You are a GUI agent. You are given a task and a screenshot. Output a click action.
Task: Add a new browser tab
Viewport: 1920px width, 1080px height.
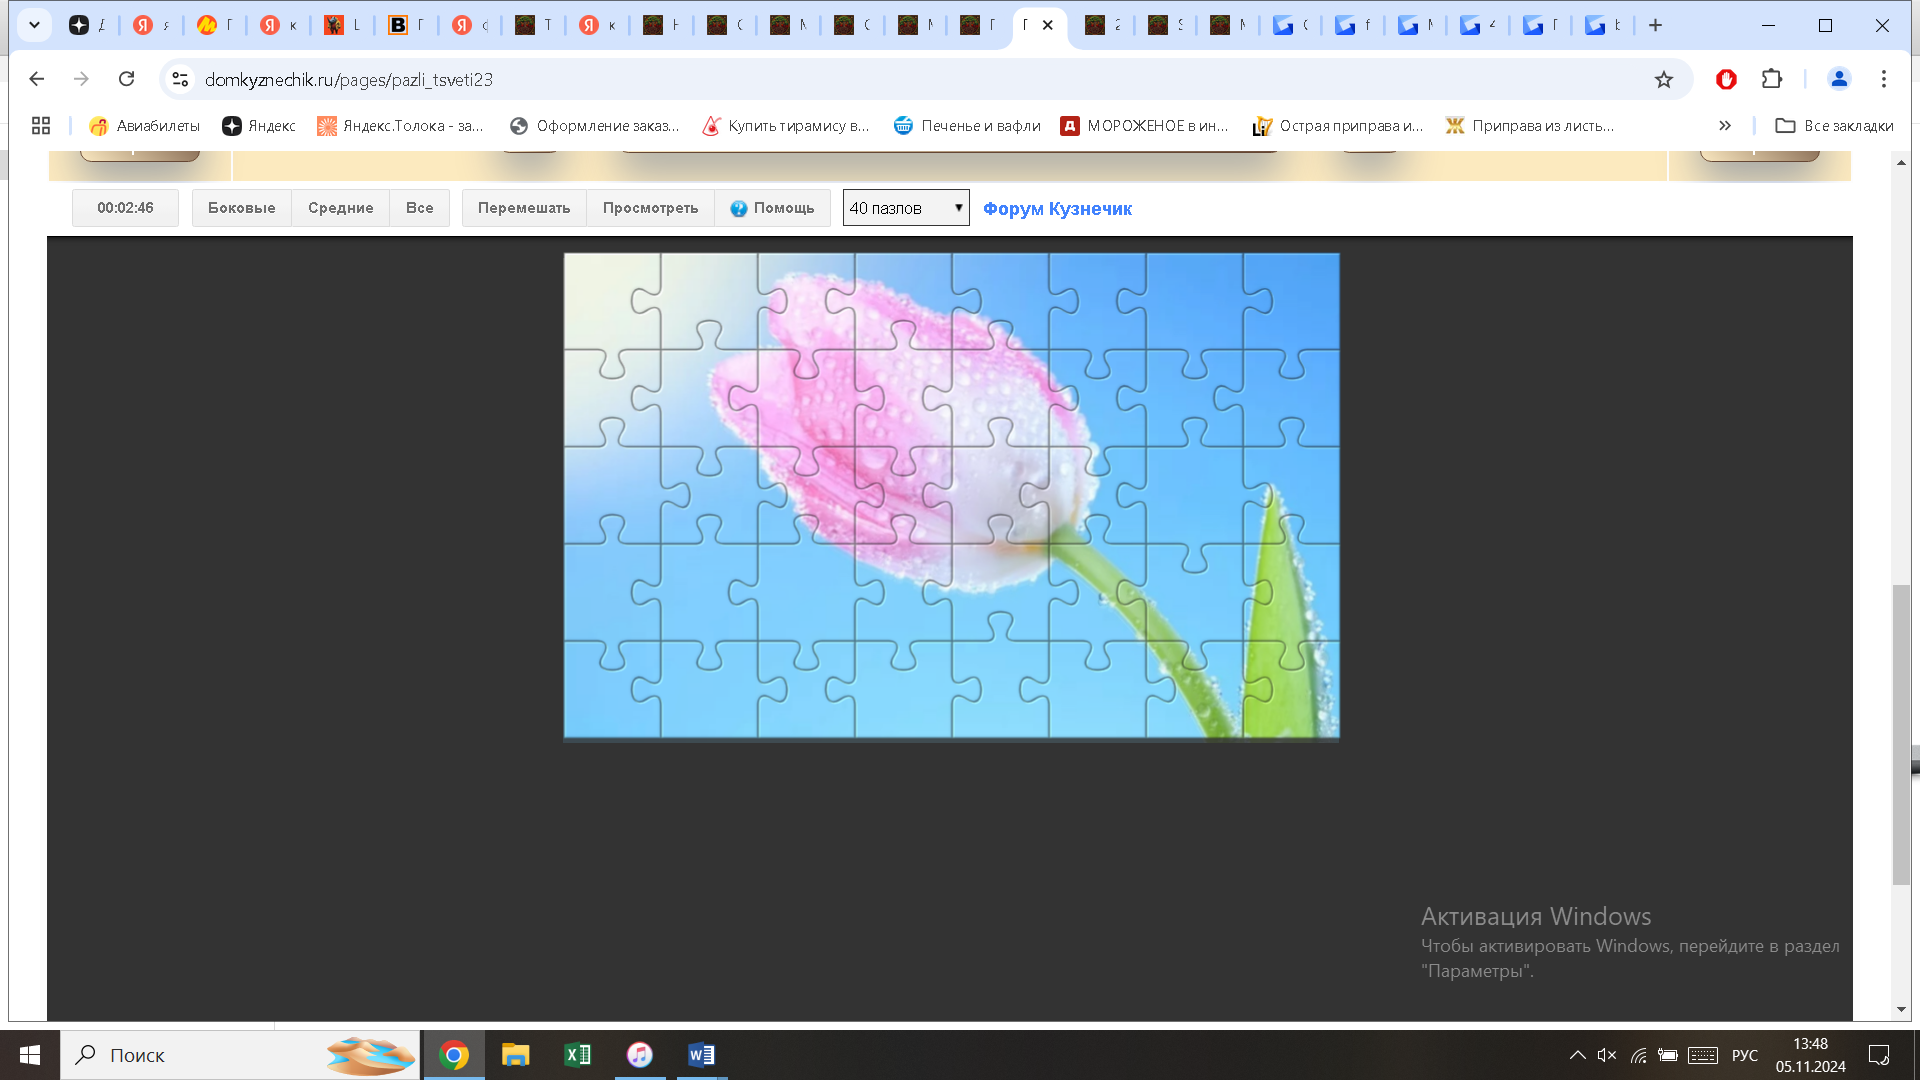(1655, 25)
